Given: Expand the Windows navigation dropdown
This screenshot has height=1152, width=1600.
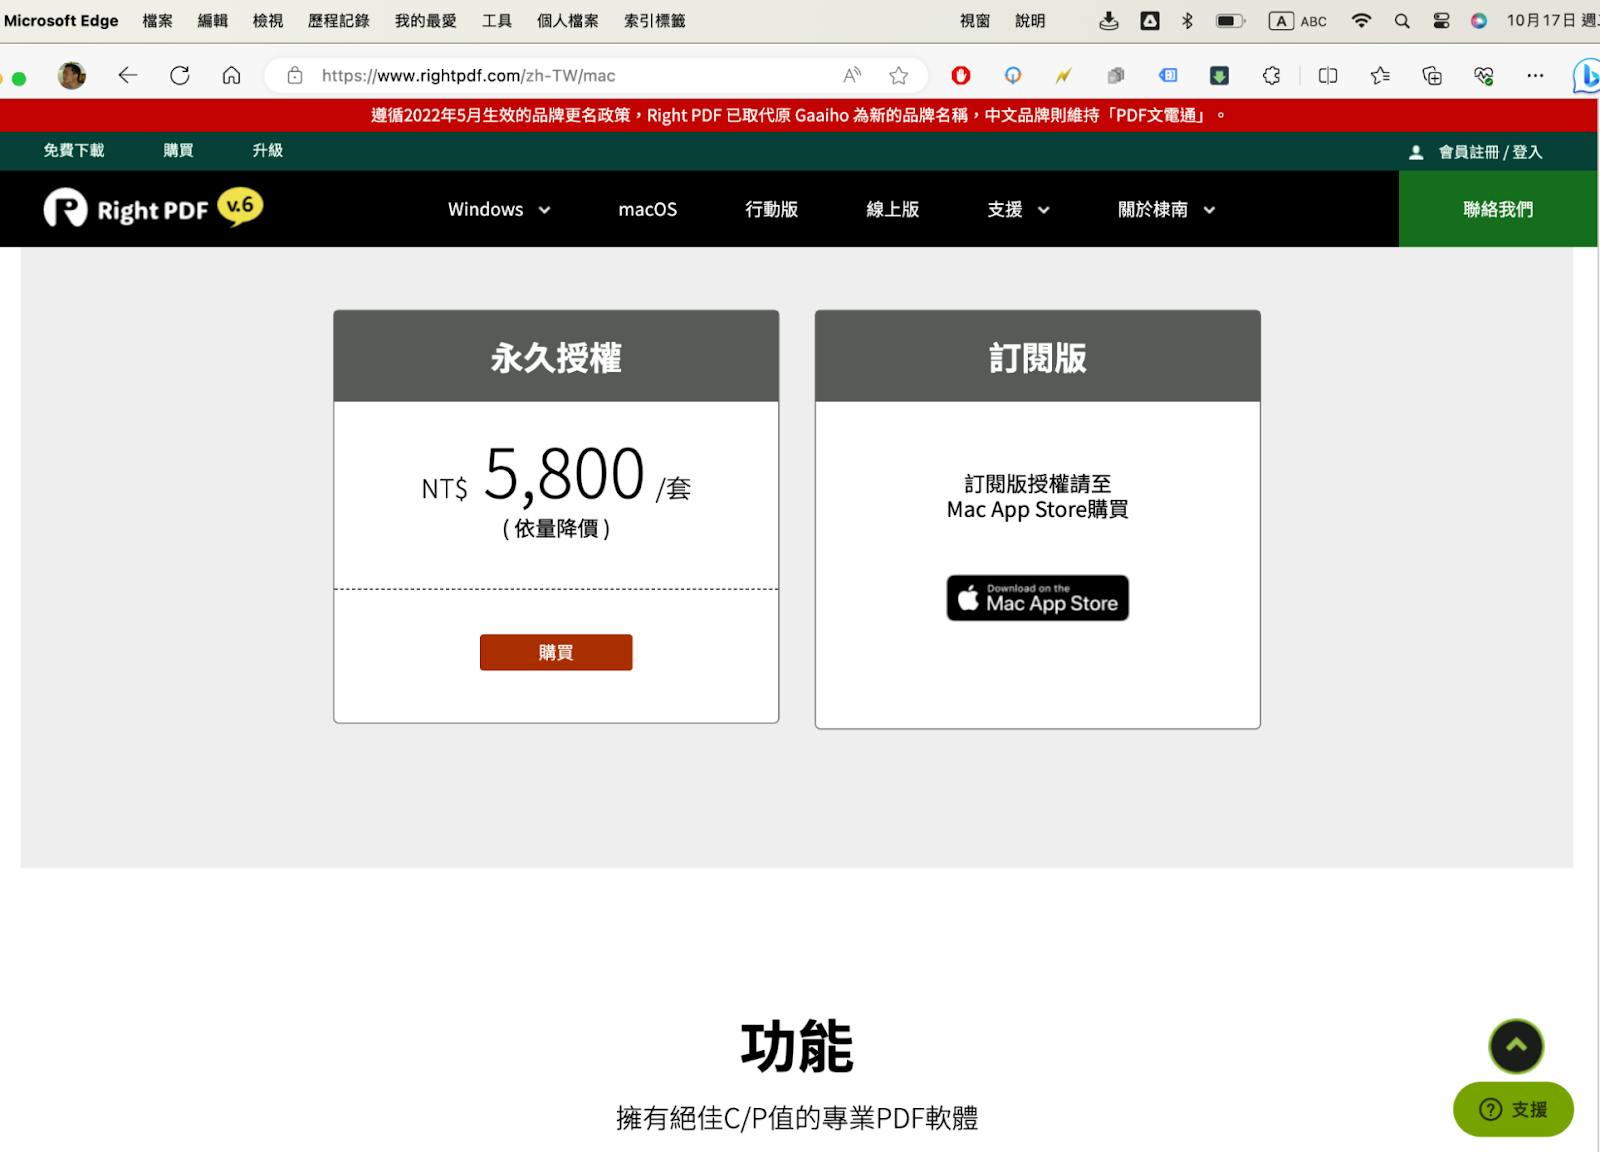Looking at the screenshot, I should 499,209.
